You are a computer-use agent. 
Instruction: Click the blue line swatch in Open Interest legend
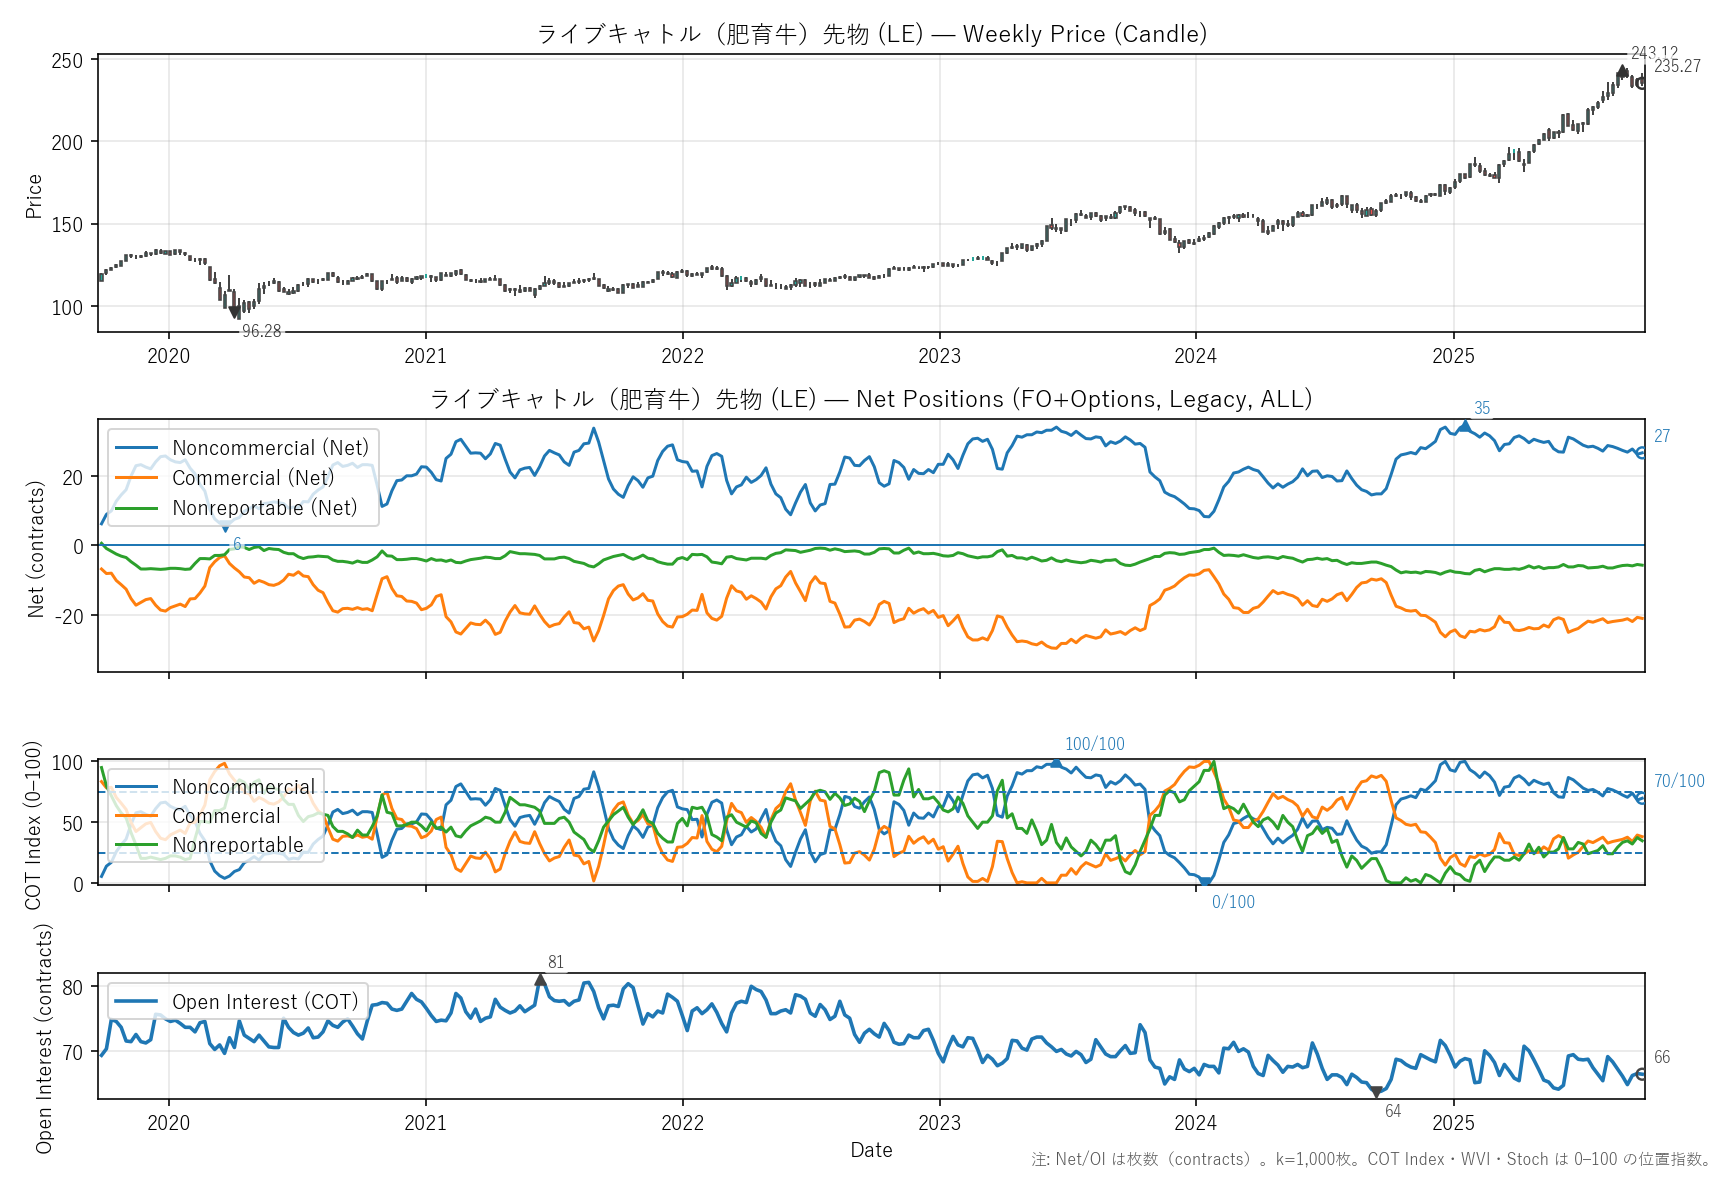pyautogui.click(x=137, y=1002)
